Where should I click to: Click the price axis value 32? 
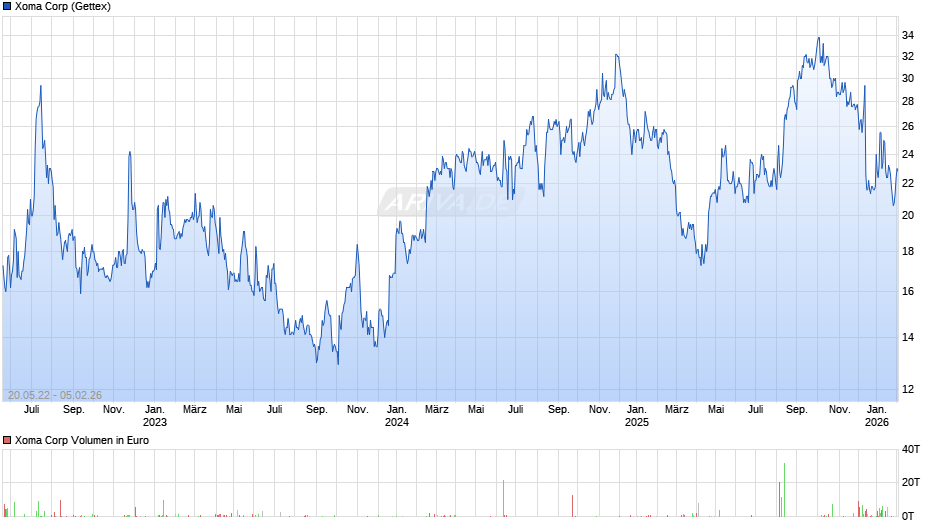coord(908,56)
